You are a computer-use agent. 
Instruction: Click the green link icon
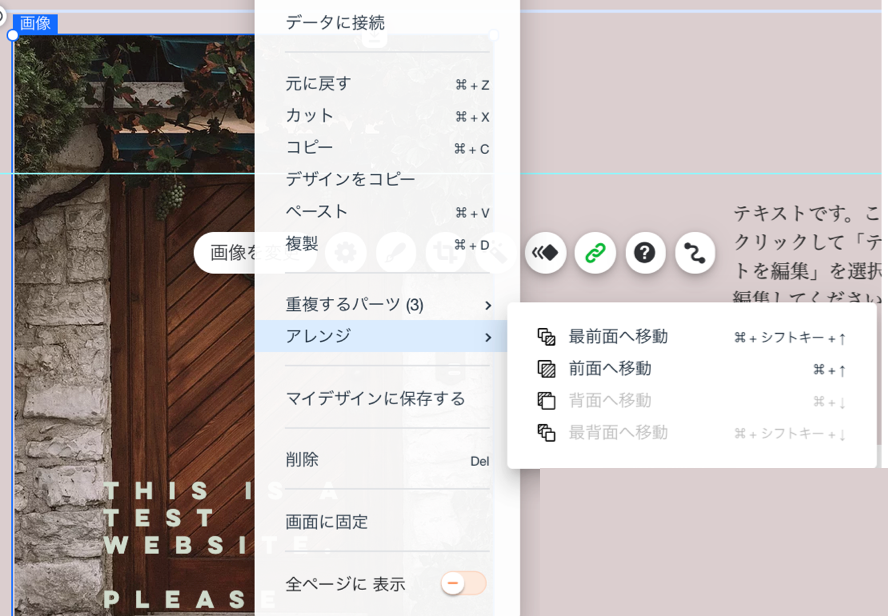click(x=596, y=253)
